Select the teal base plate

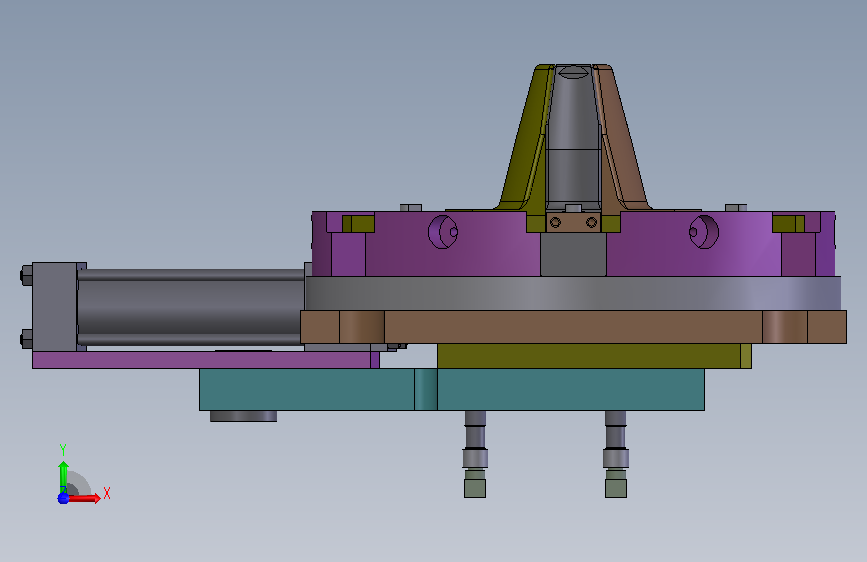tap(452, 389)
